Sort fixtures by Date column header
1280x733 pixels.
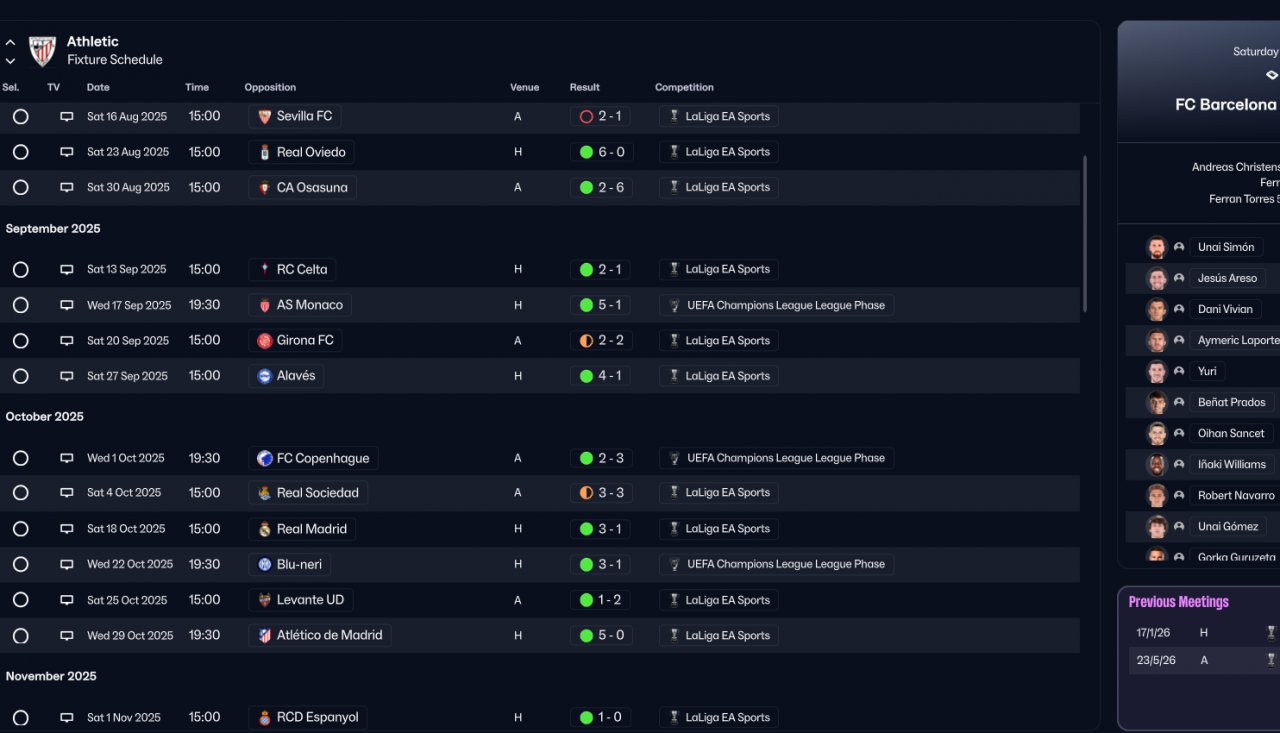98,88
